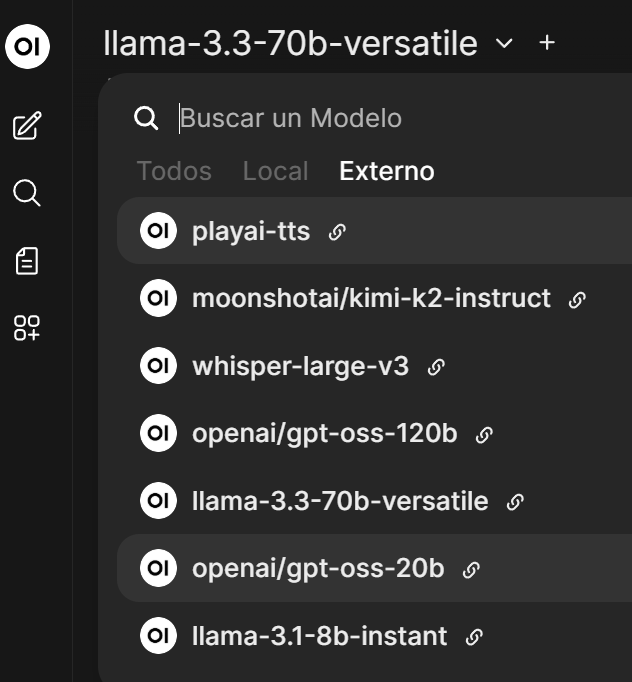
Task: Select the whisper-large-v3 model
Action: tap(300, 366)
